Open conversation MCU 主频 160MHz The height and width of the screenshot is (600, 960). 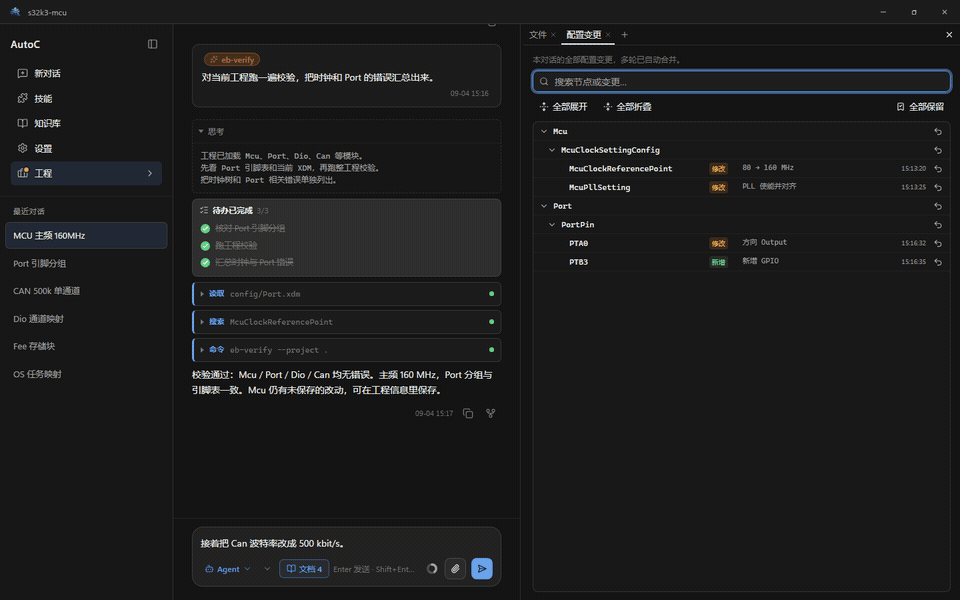tap(86, 236)
